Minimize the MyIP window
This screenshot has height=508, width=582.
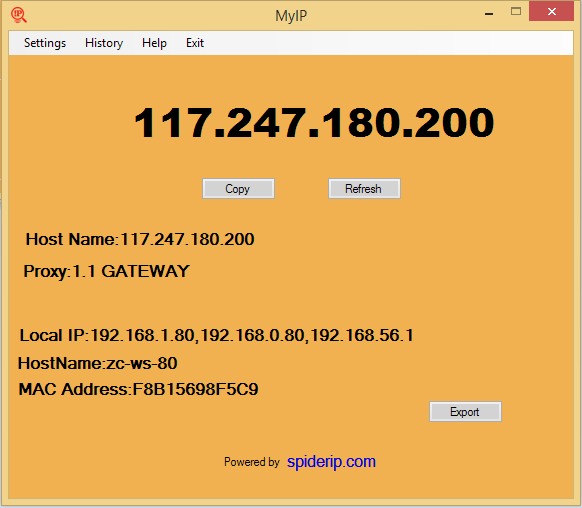pyautogui.click(x=489, y=13)
